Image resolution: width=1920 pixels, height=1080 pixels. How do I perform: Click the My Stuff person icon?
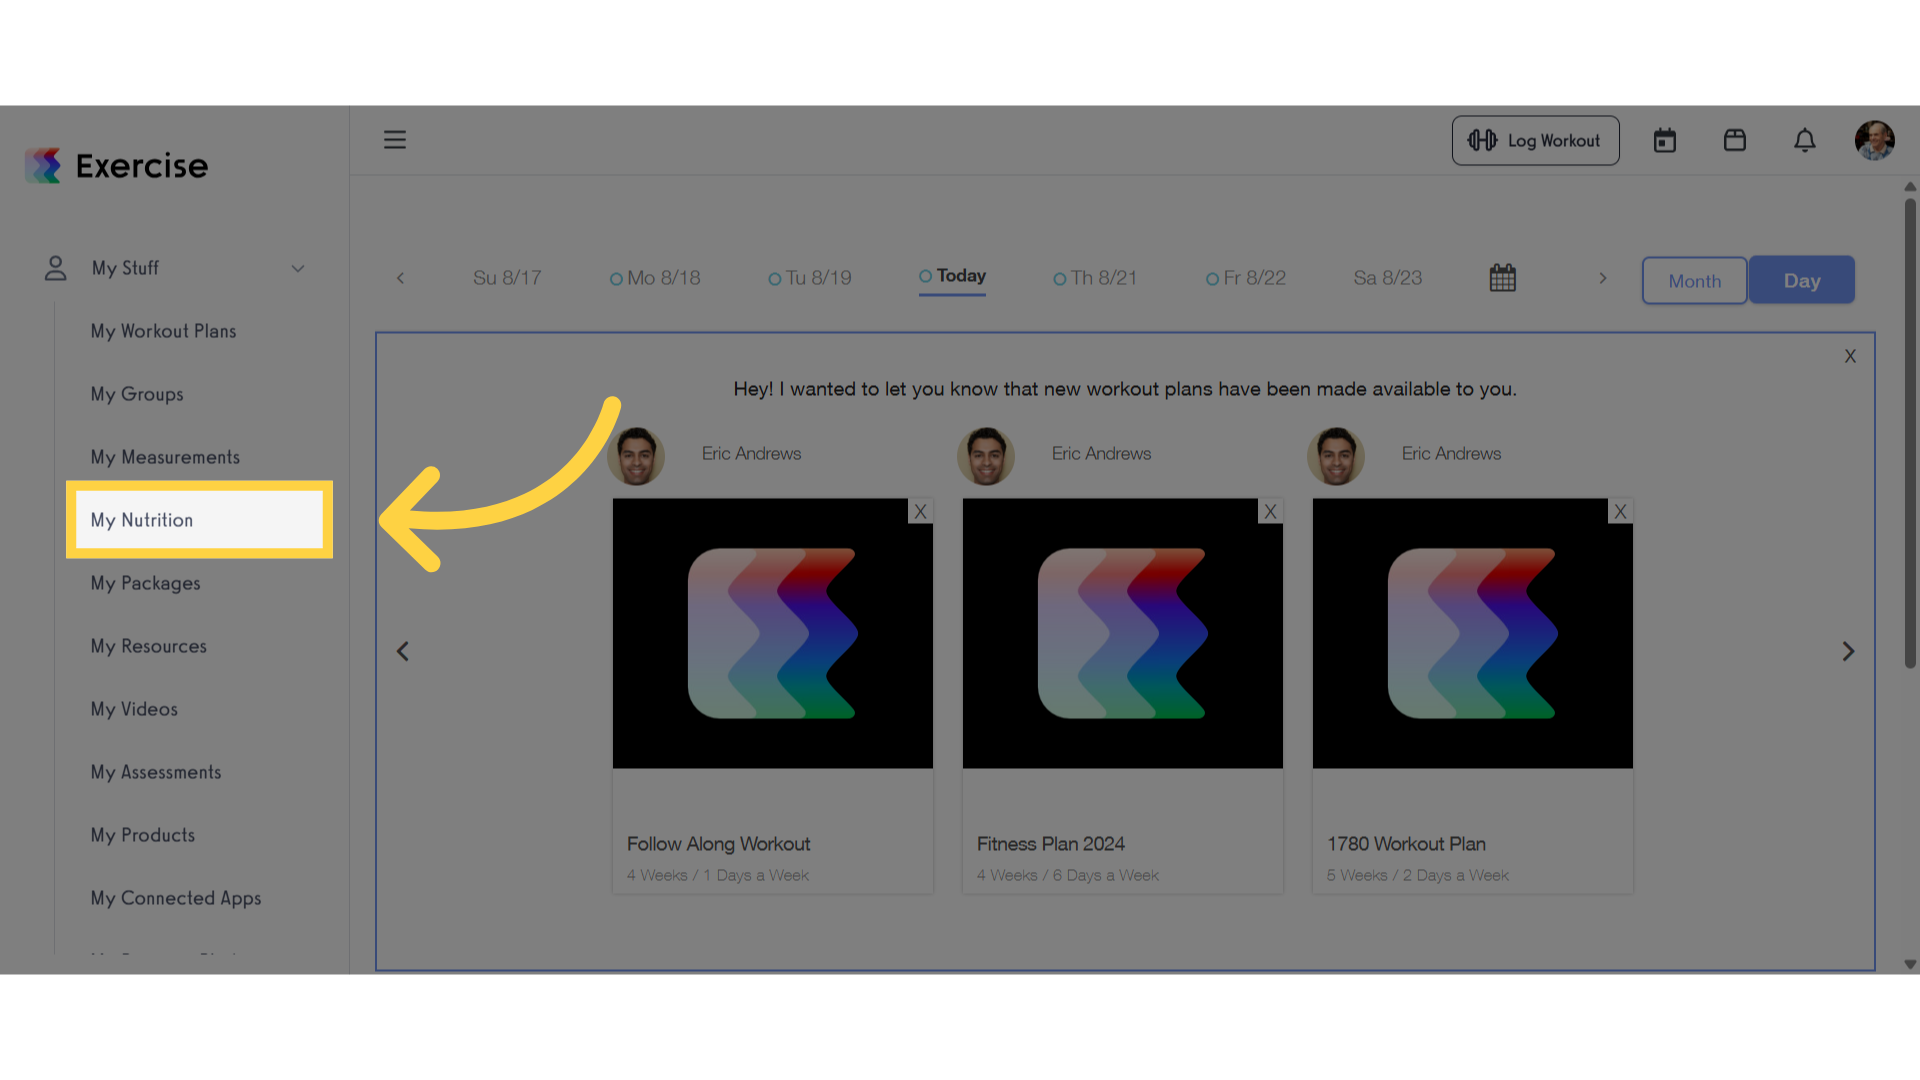point(56,268)
